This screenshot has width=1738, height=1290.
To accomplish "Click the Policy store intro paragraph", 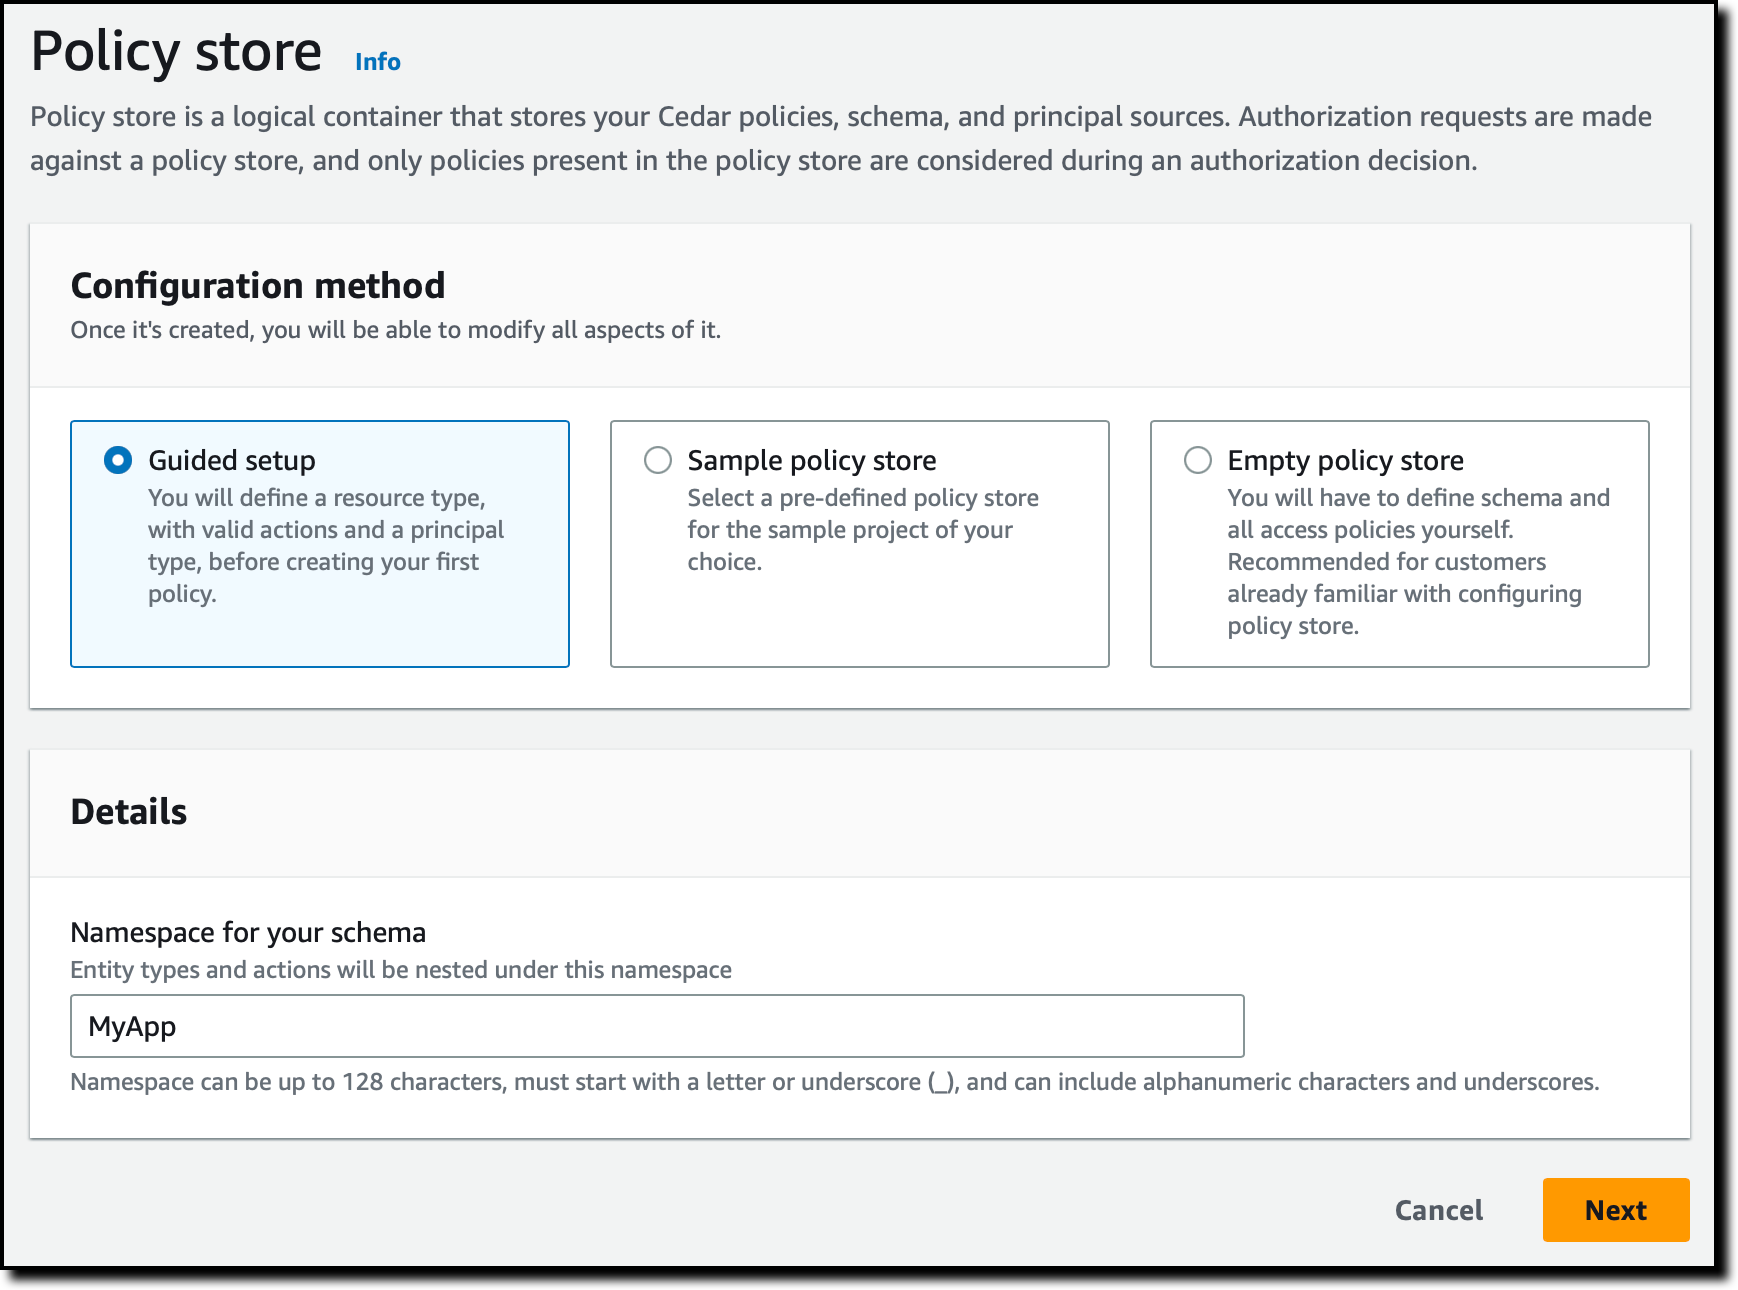I will 840,138.
